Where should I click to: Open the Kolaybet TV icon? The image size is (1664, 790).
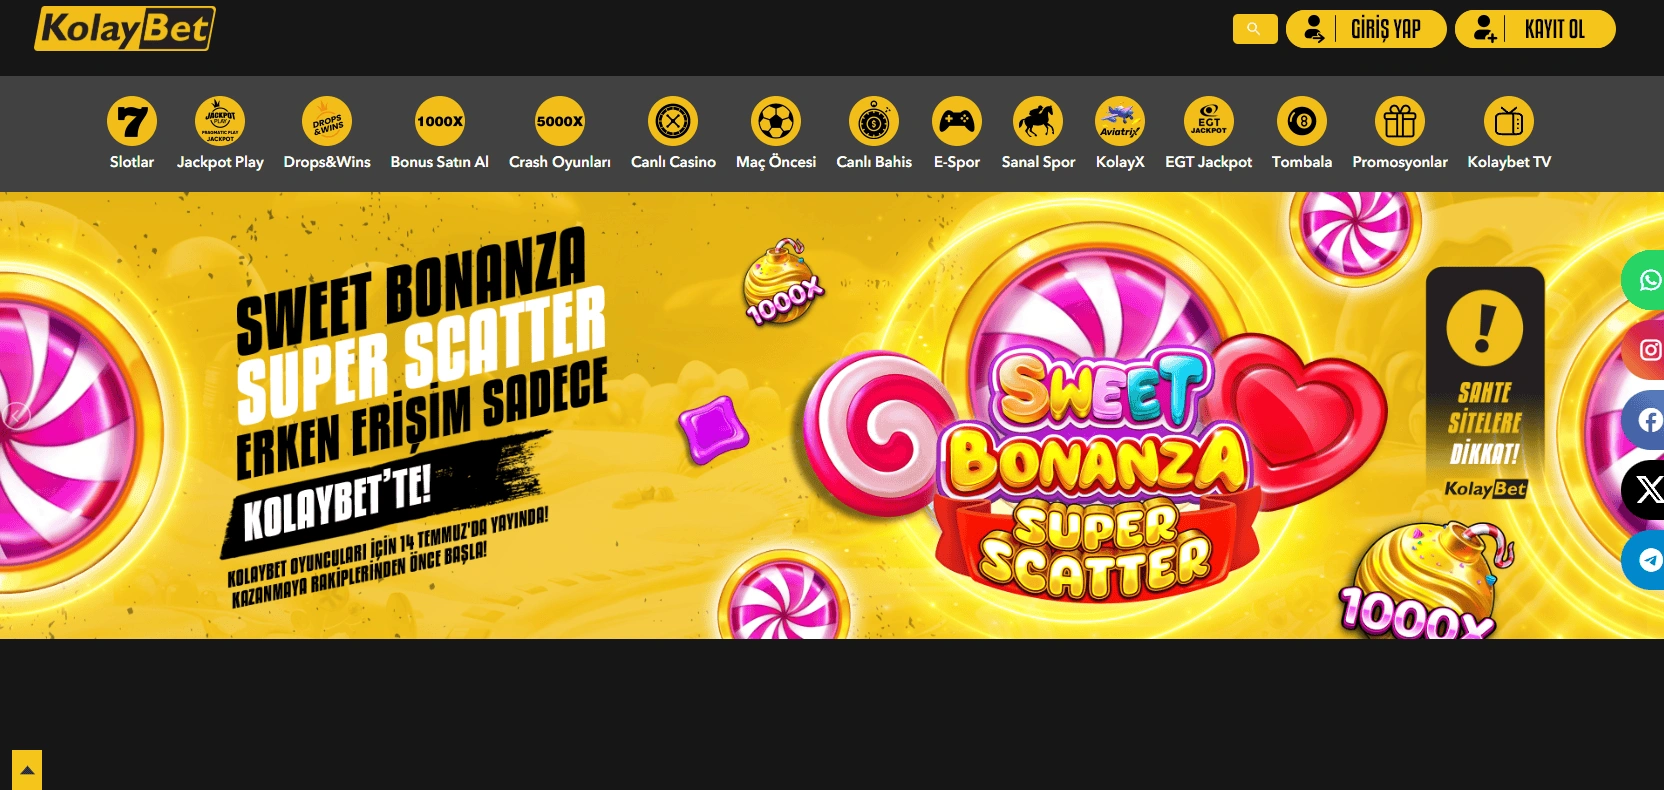[1509, 121]
